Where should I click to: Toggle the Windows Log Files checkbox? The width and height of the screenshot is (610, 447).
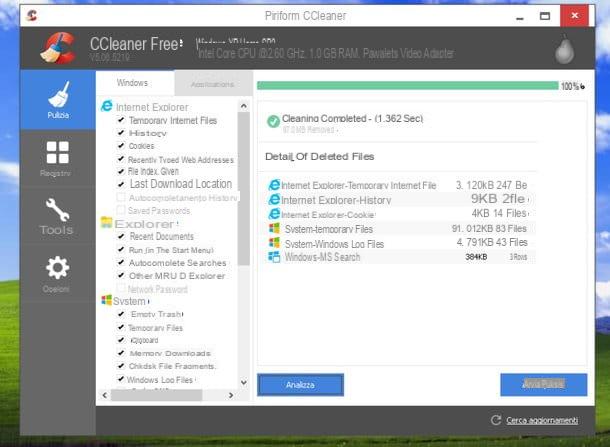point(121,379)
